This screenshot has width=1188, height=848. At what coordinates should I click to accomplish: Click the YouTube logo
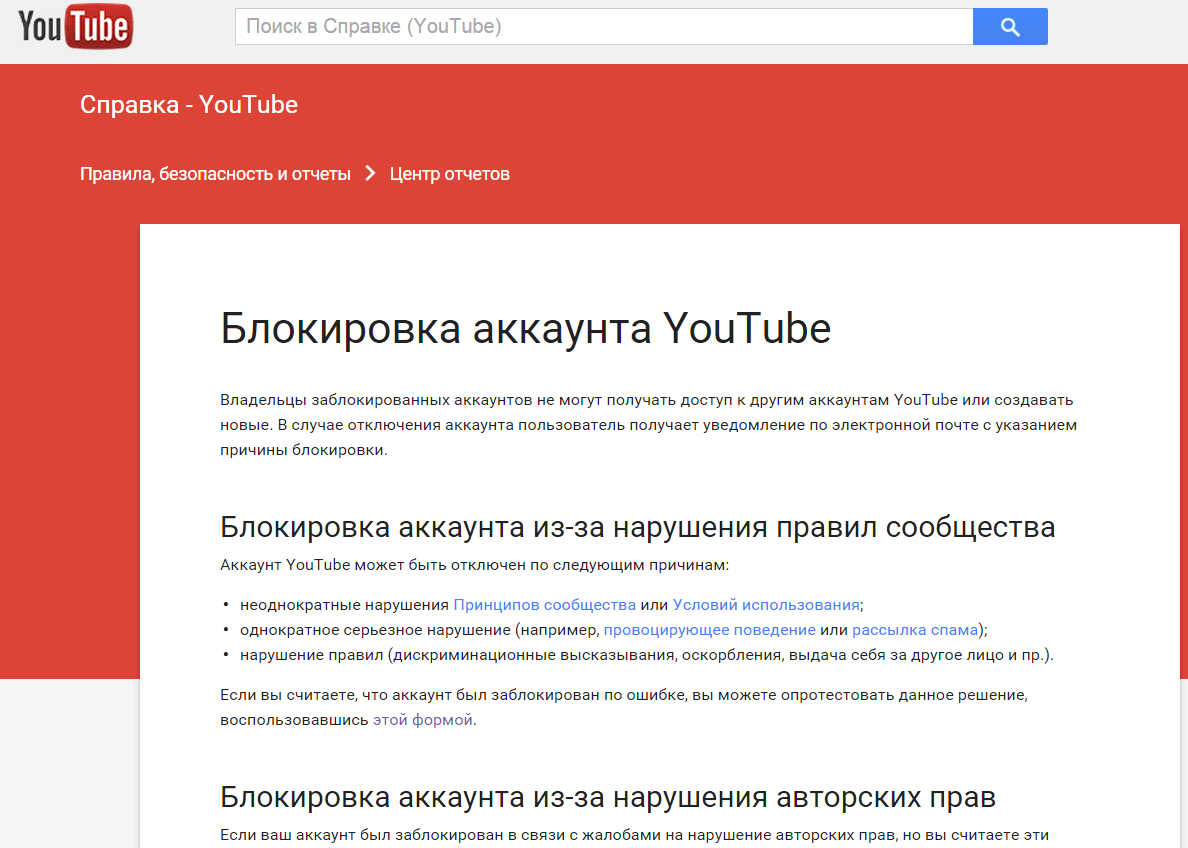click(75, 27)
